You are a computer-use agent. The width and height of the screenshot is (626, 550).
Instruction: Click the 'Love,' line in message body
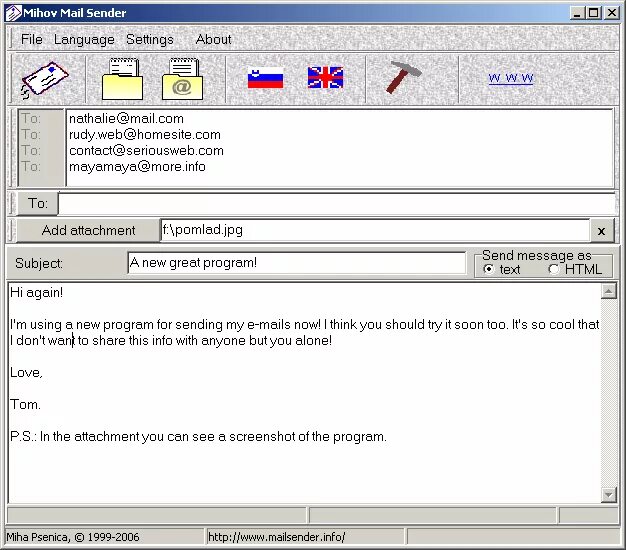[26, 372]
